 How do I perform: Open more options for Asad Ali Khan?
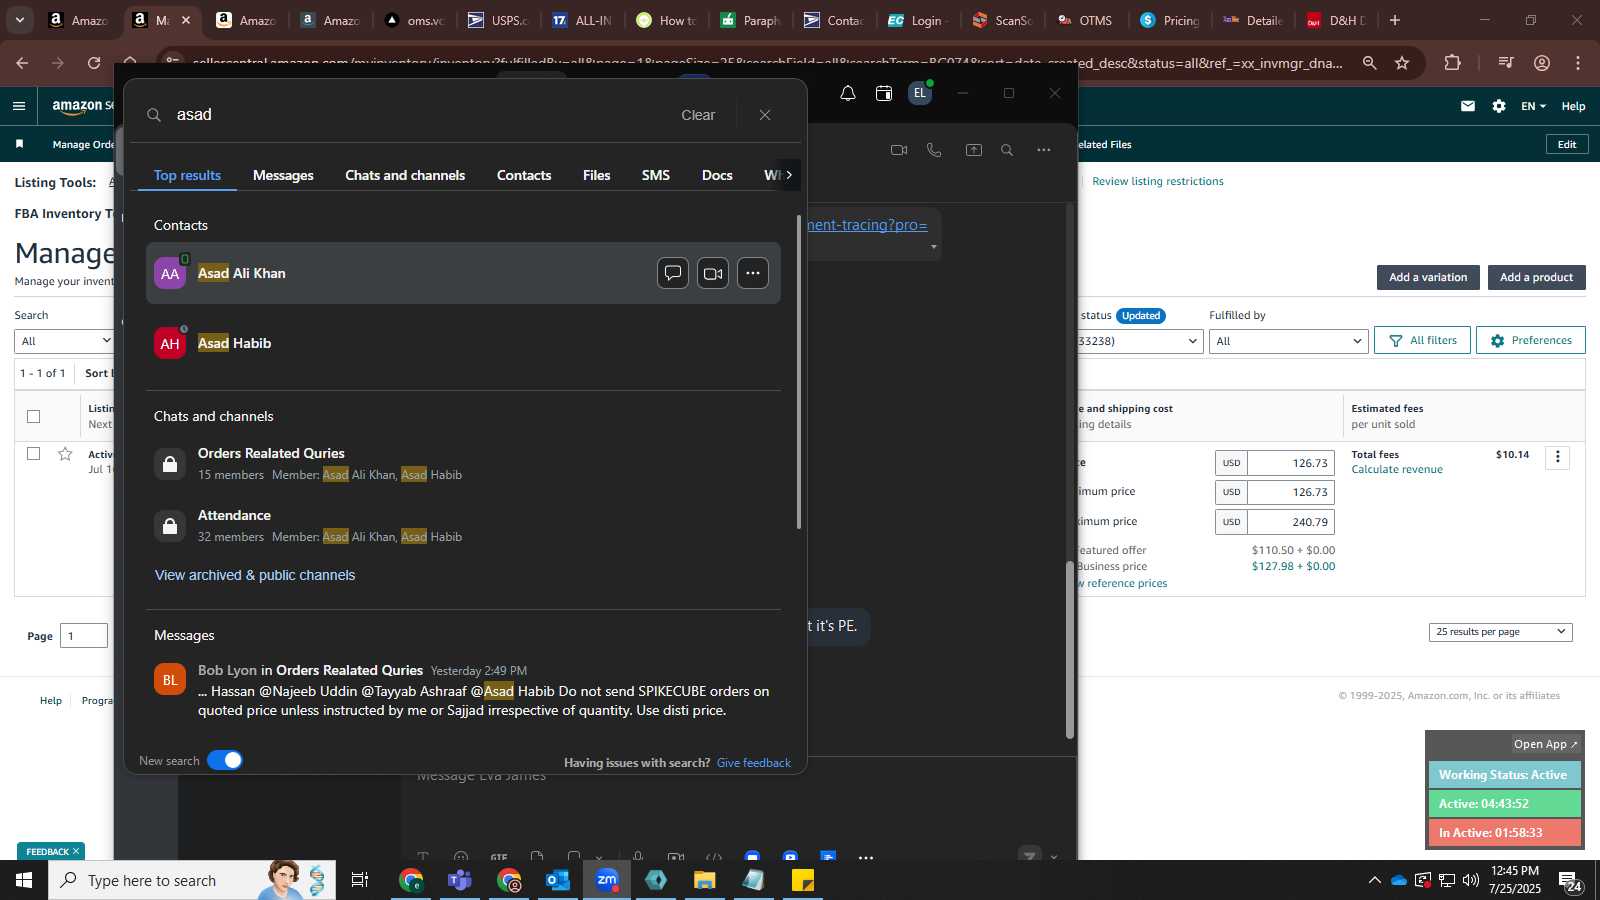click(x=753, y=273)
